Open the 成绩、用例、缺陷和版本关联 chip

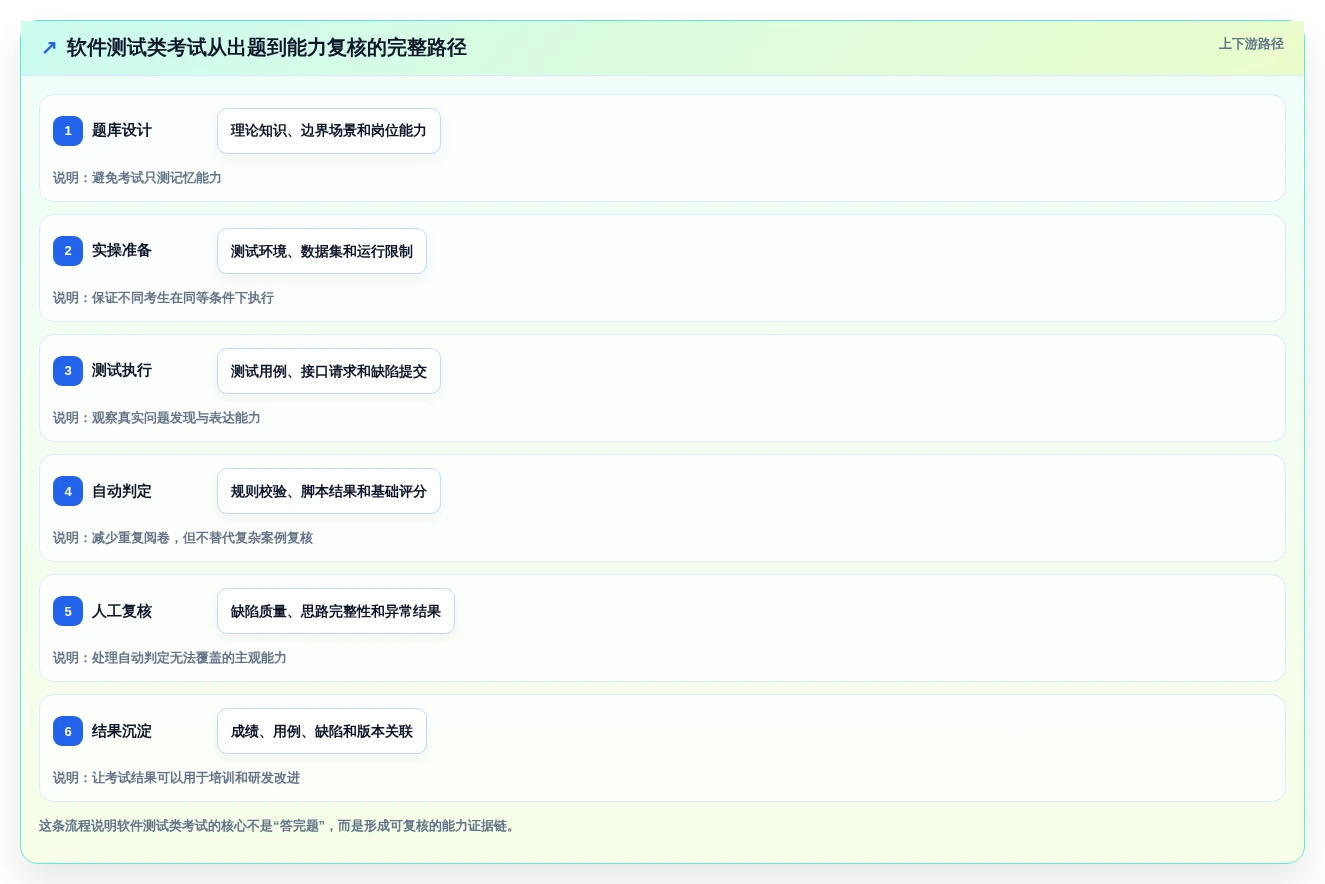pyautogui.click(x=322, y=731)
